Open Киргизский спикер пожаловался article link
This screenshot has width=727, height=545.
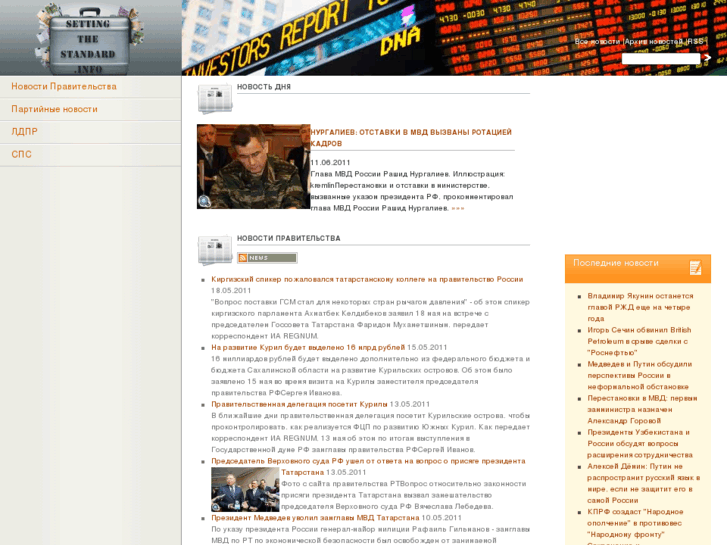[x=367, y=279]
